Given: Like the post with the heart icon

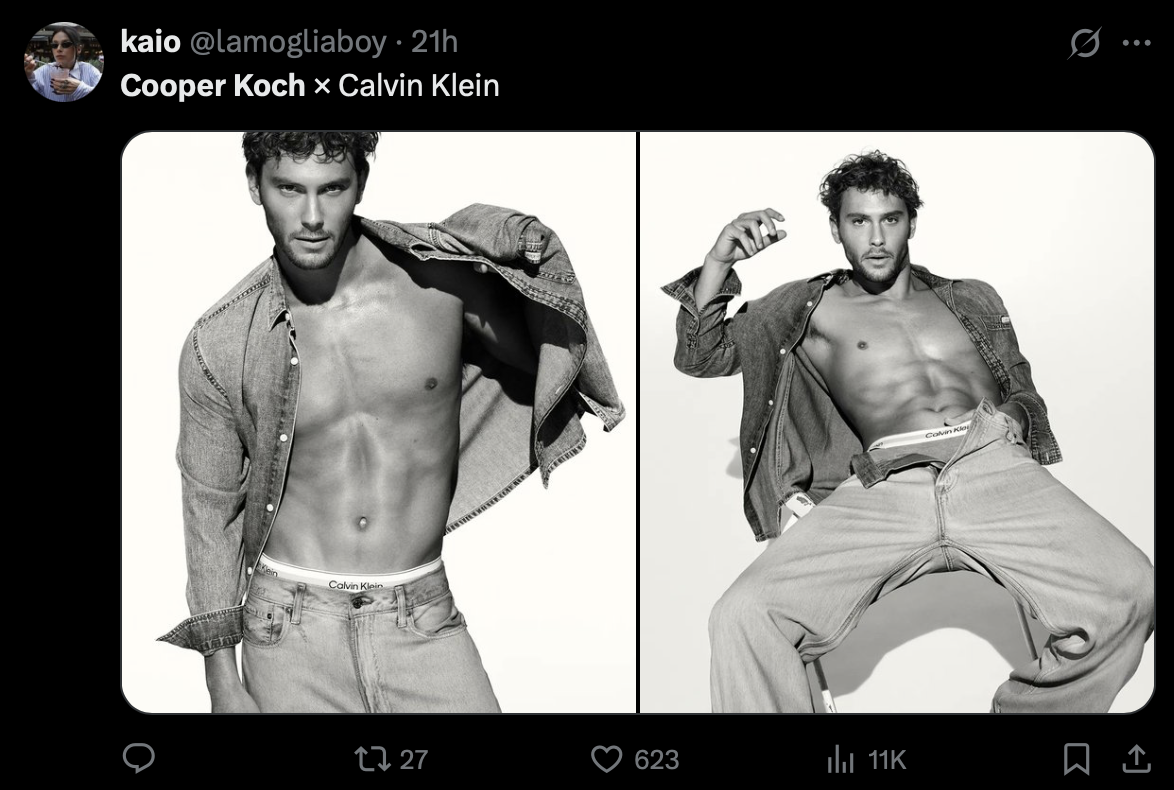Looking at the screenshot, I should point(606,759).
